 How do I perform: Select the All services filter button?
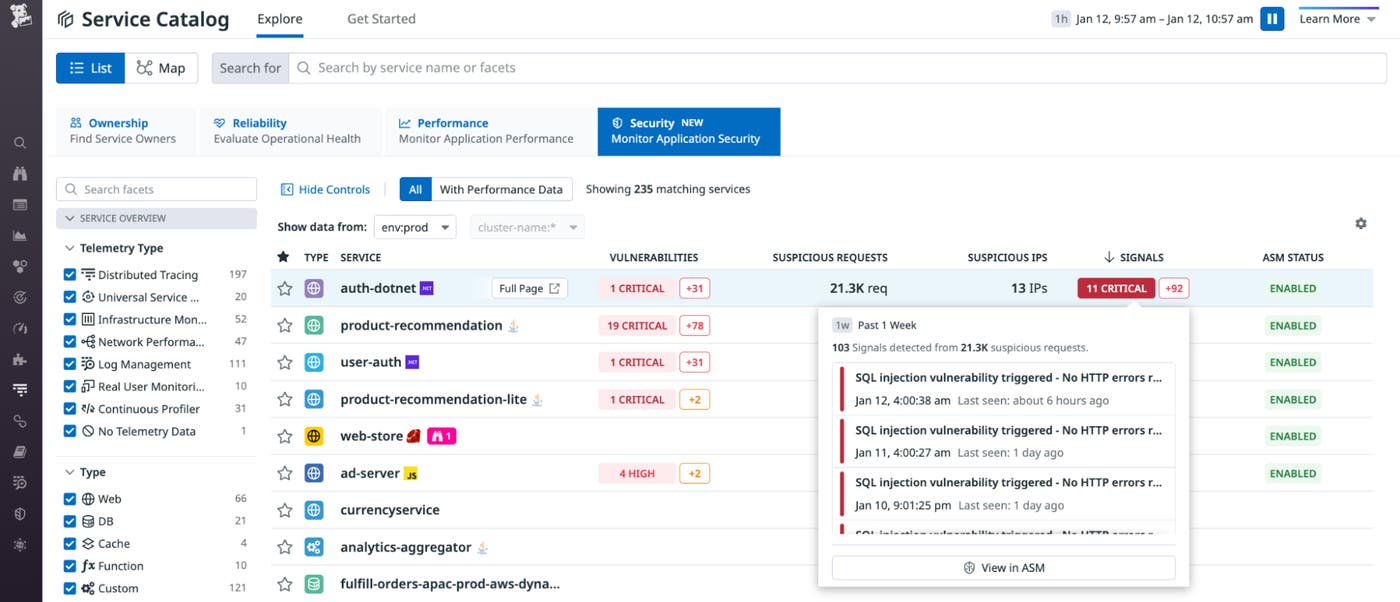(x=415, y=189)
